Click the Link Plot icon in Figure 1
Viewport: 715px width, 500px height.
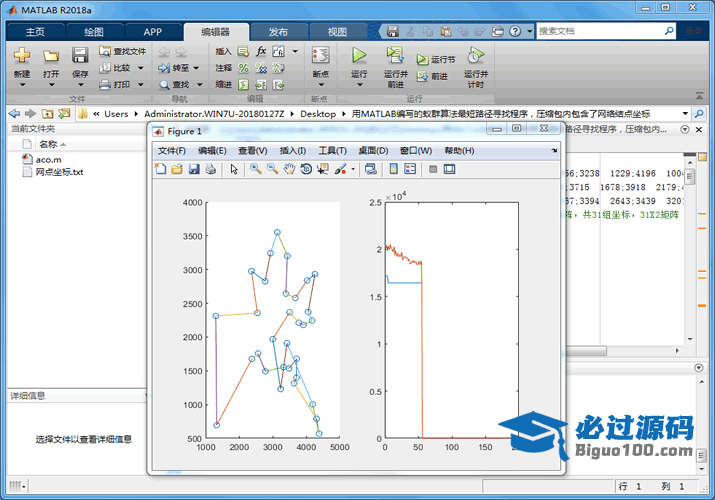tap(371, 169)
